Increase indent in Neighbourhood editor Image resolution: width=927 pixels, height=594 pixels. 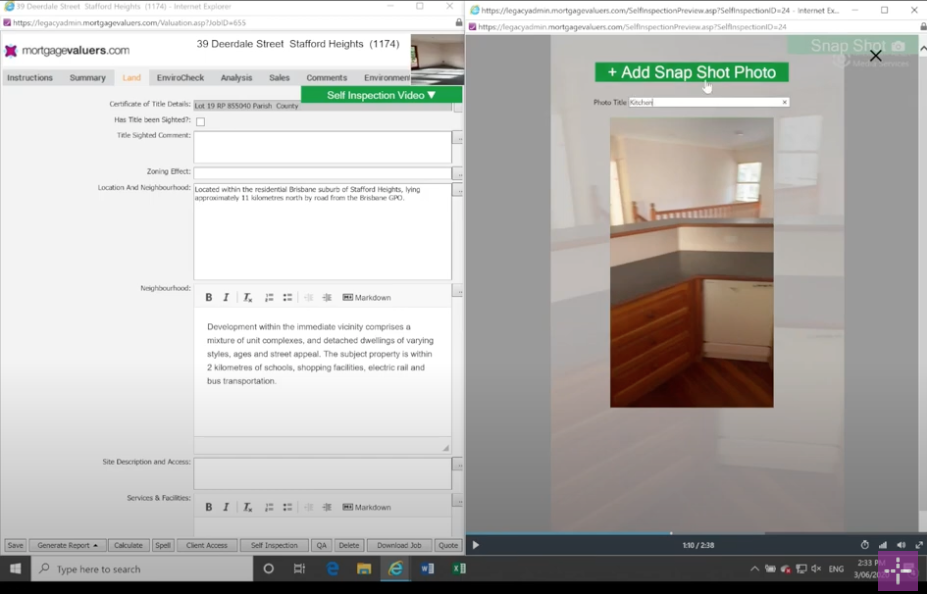pos(327,297)
